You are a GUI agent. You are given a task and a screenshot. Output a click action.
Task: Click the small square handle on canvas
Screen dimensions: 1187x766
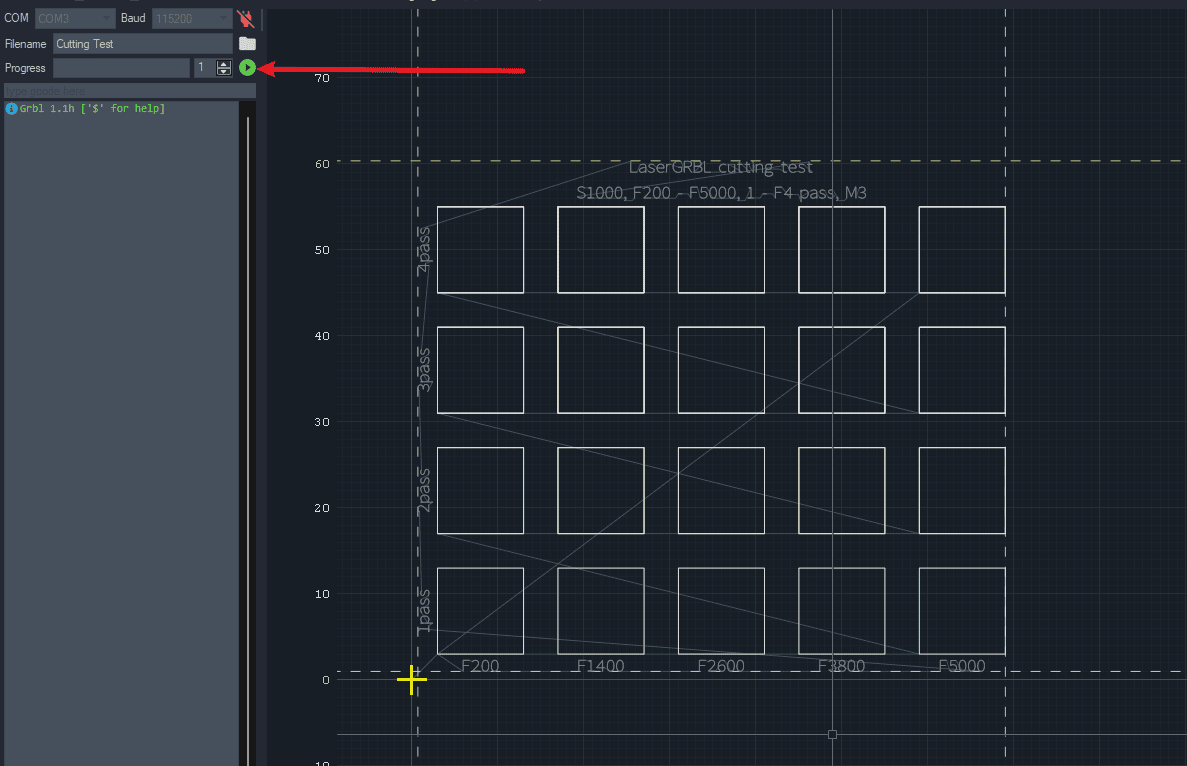click(x=832, y=734)
